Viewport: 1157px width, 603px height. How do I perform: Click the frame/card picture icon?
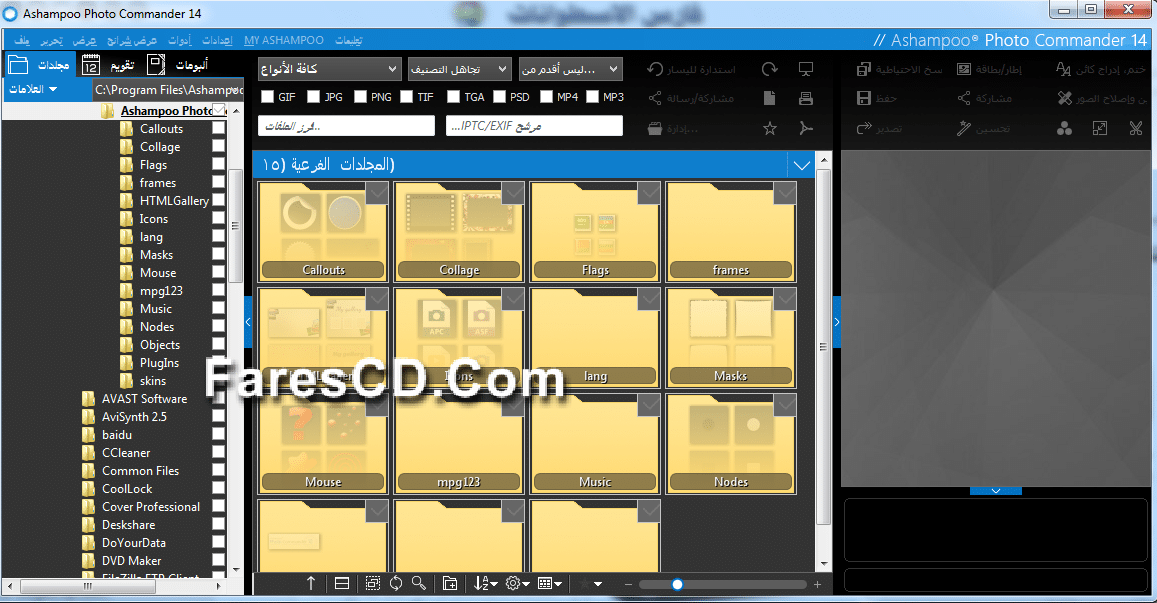coord(964,69)
